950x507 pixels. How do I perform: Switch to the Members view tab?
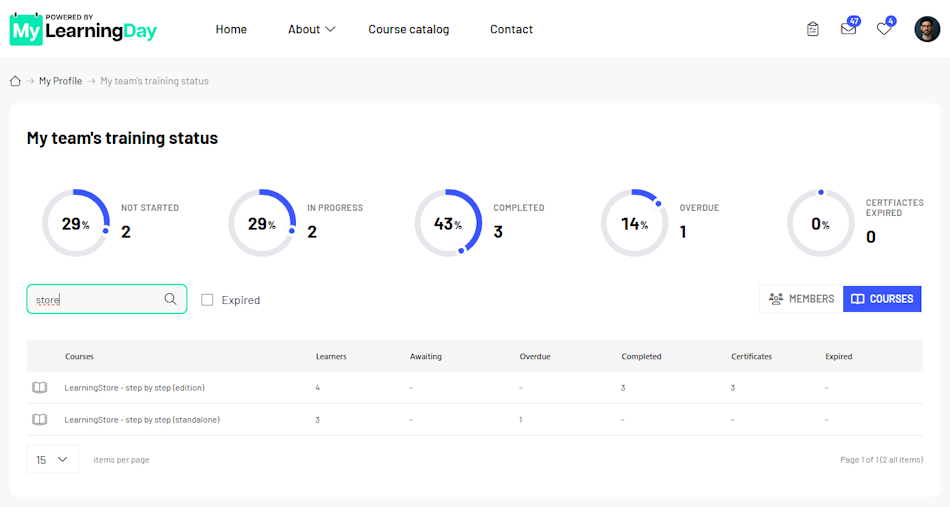801,299
